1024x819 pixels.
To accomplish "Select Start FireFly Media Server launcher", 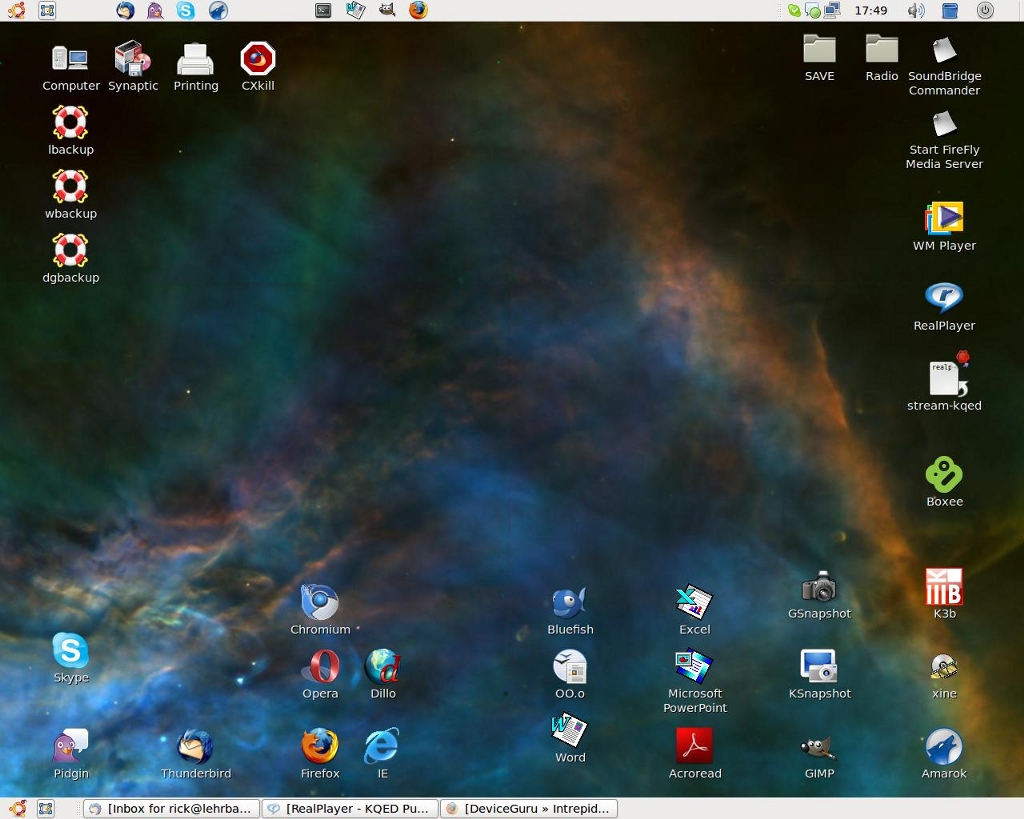I will [944, 124].
